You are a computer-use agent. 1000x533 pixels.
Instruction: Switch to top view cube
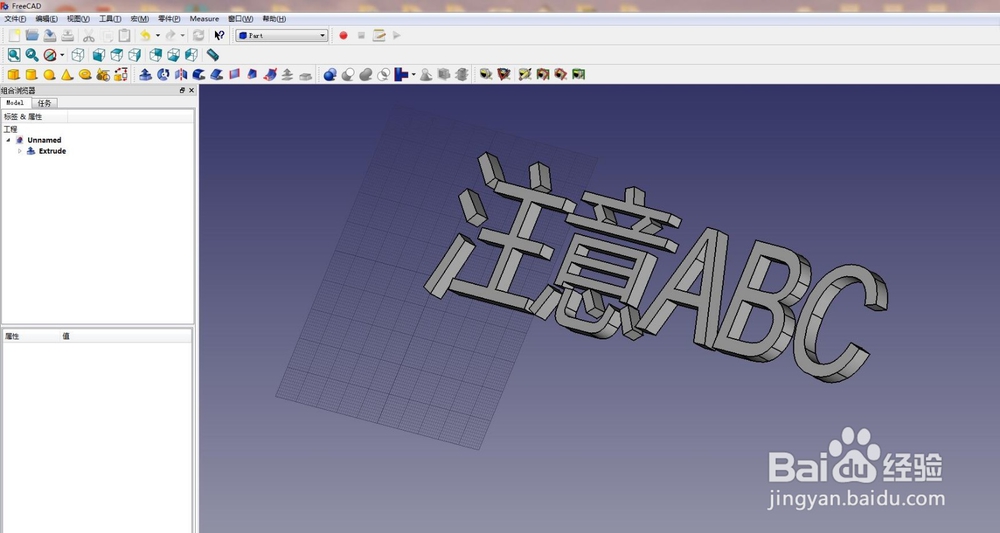(117, 55)
